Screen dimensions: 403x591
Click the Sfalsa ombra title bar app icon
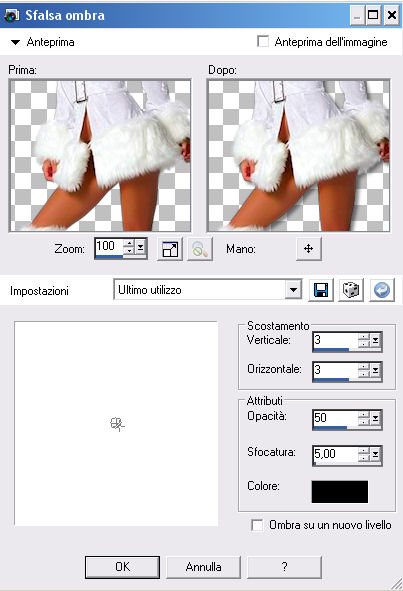click(11, 15)
